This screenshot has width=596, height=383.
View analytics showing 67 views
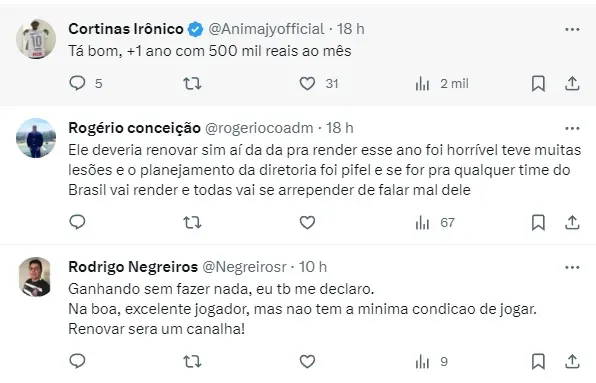435,223
